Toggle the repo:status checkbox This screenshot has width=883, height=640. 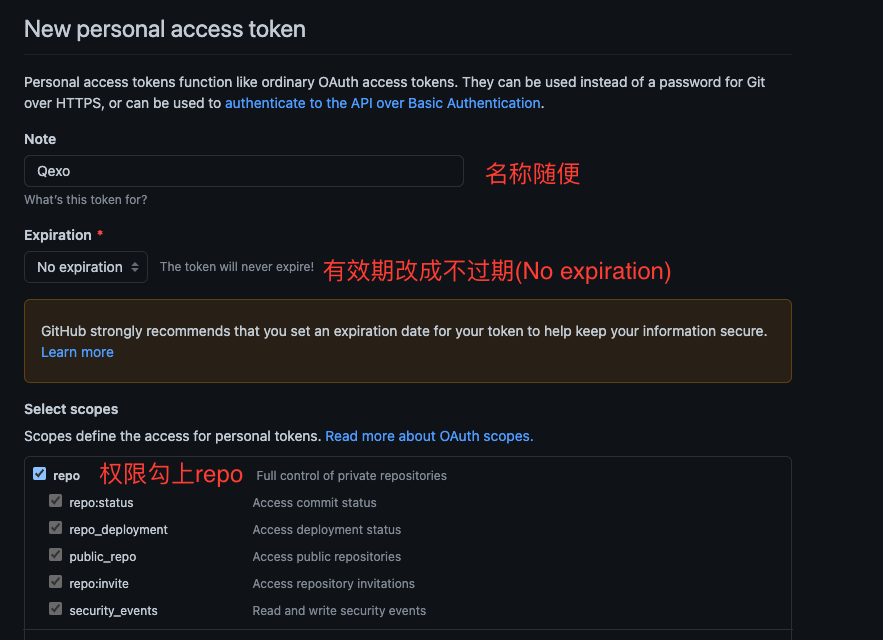[56, 501]
